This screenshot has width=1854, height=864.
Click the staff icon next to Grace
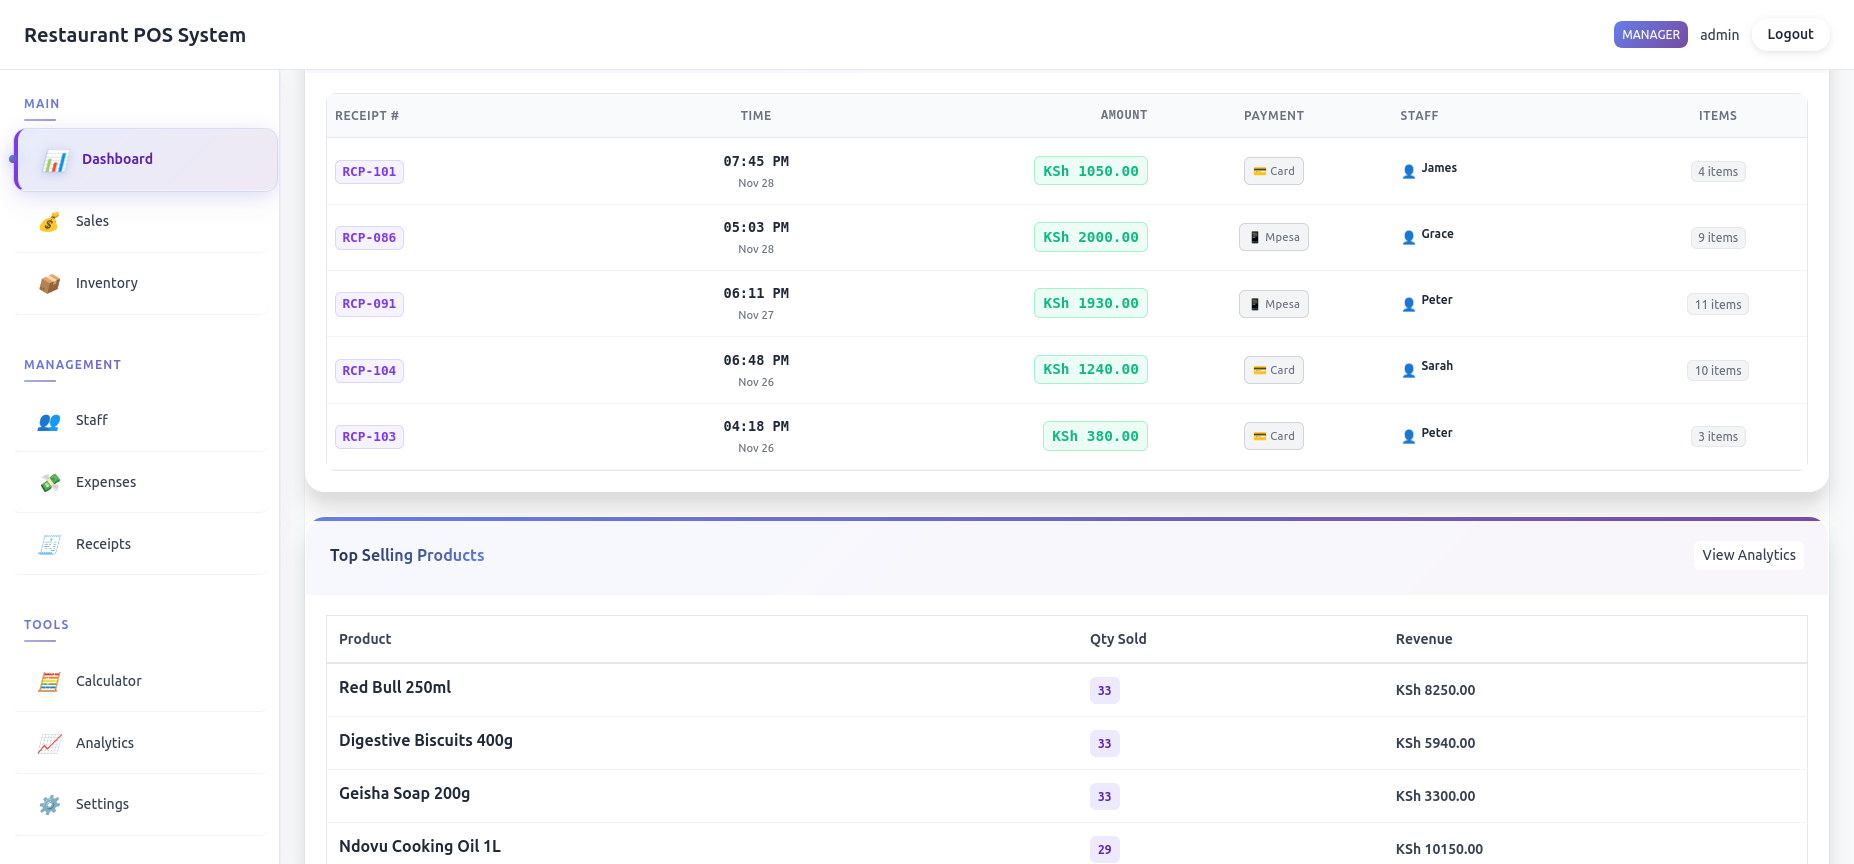coord(1409,237)
